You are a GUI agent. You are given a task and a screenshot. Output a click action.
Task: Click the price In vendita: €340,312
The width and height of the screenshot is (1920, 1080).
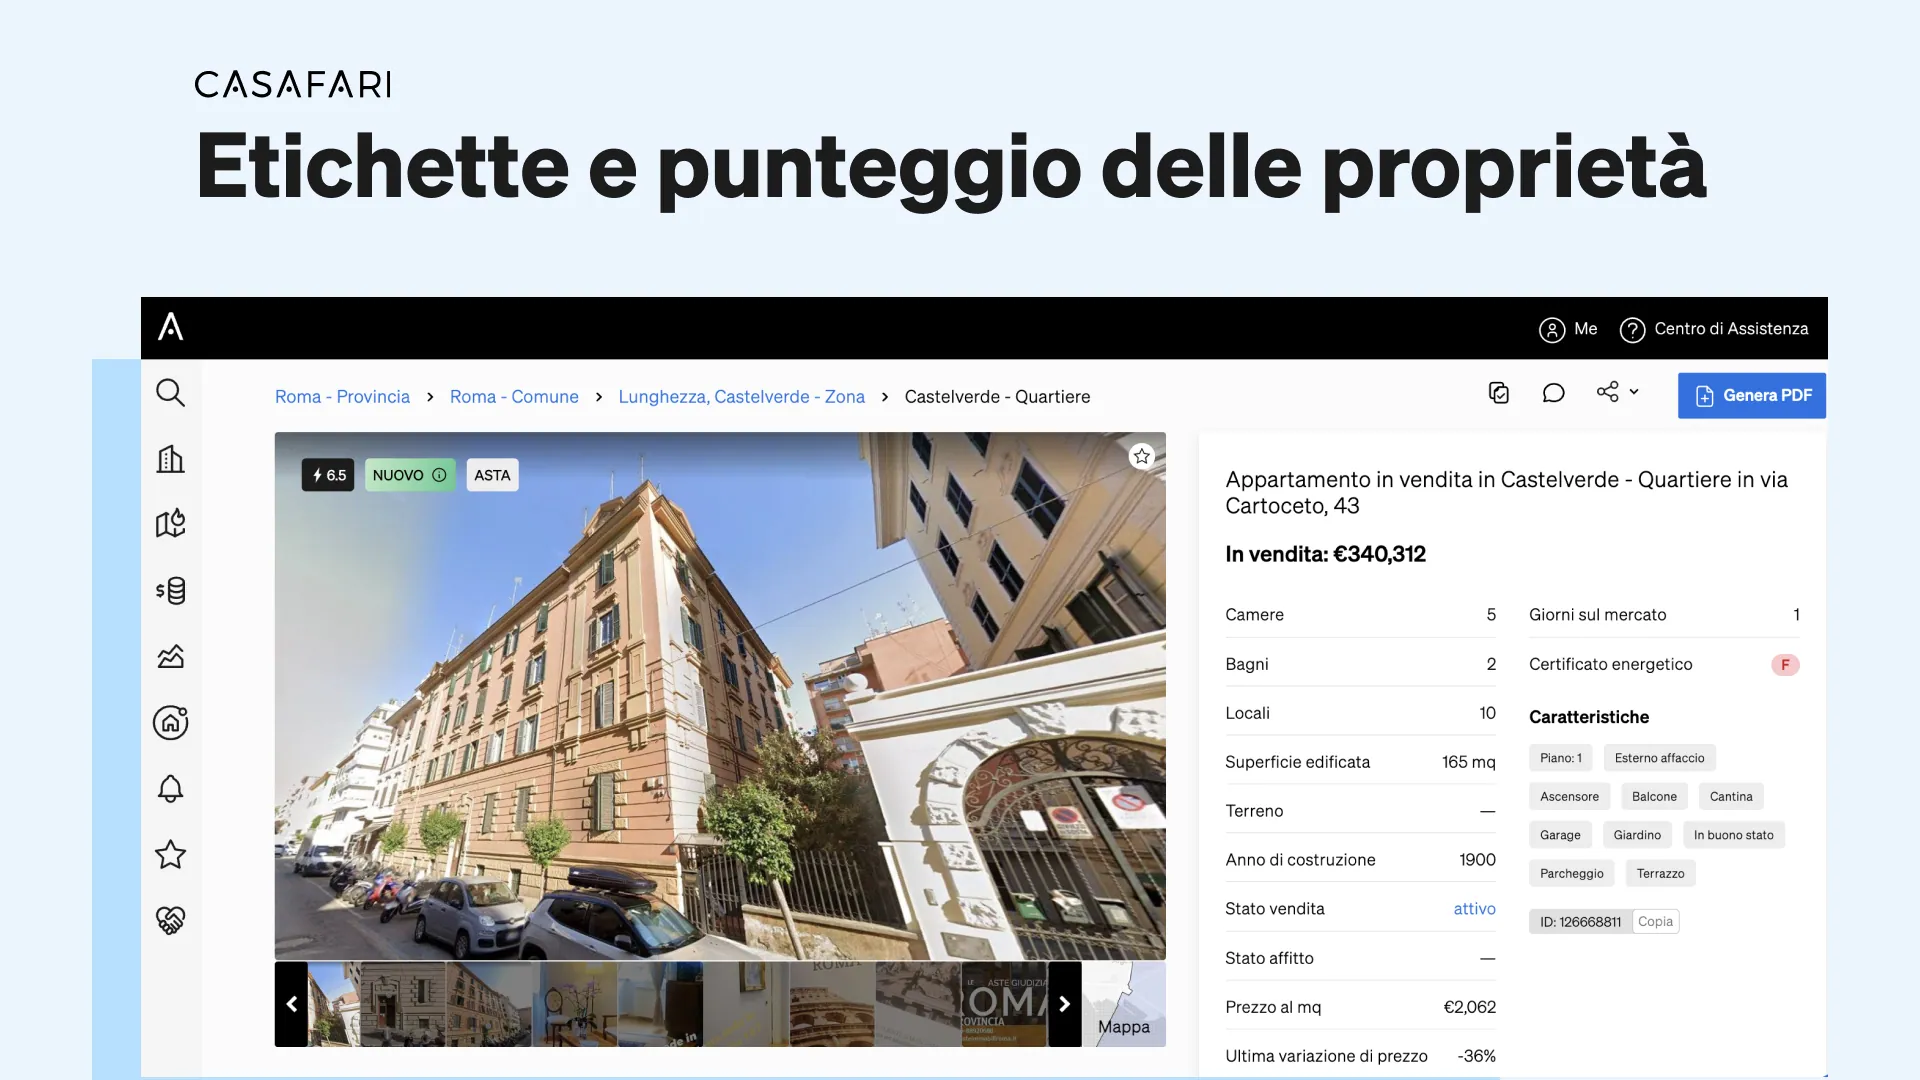click(x=1325, y=554)
